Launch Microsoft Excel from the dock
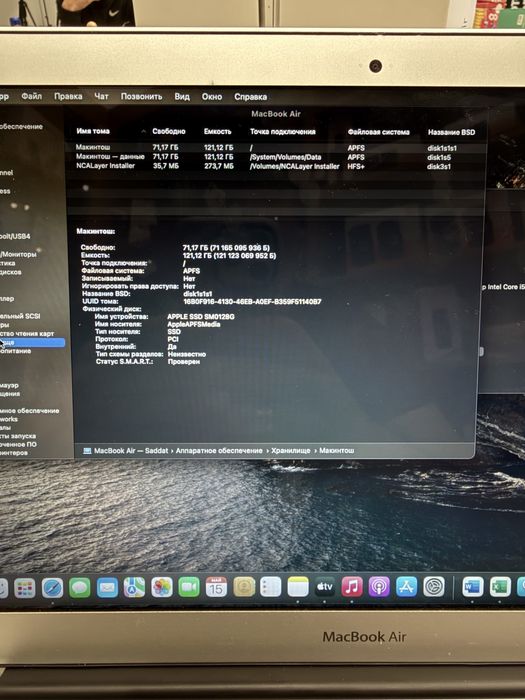Viewport: 525px width, 700px height. tap(500, 587)
